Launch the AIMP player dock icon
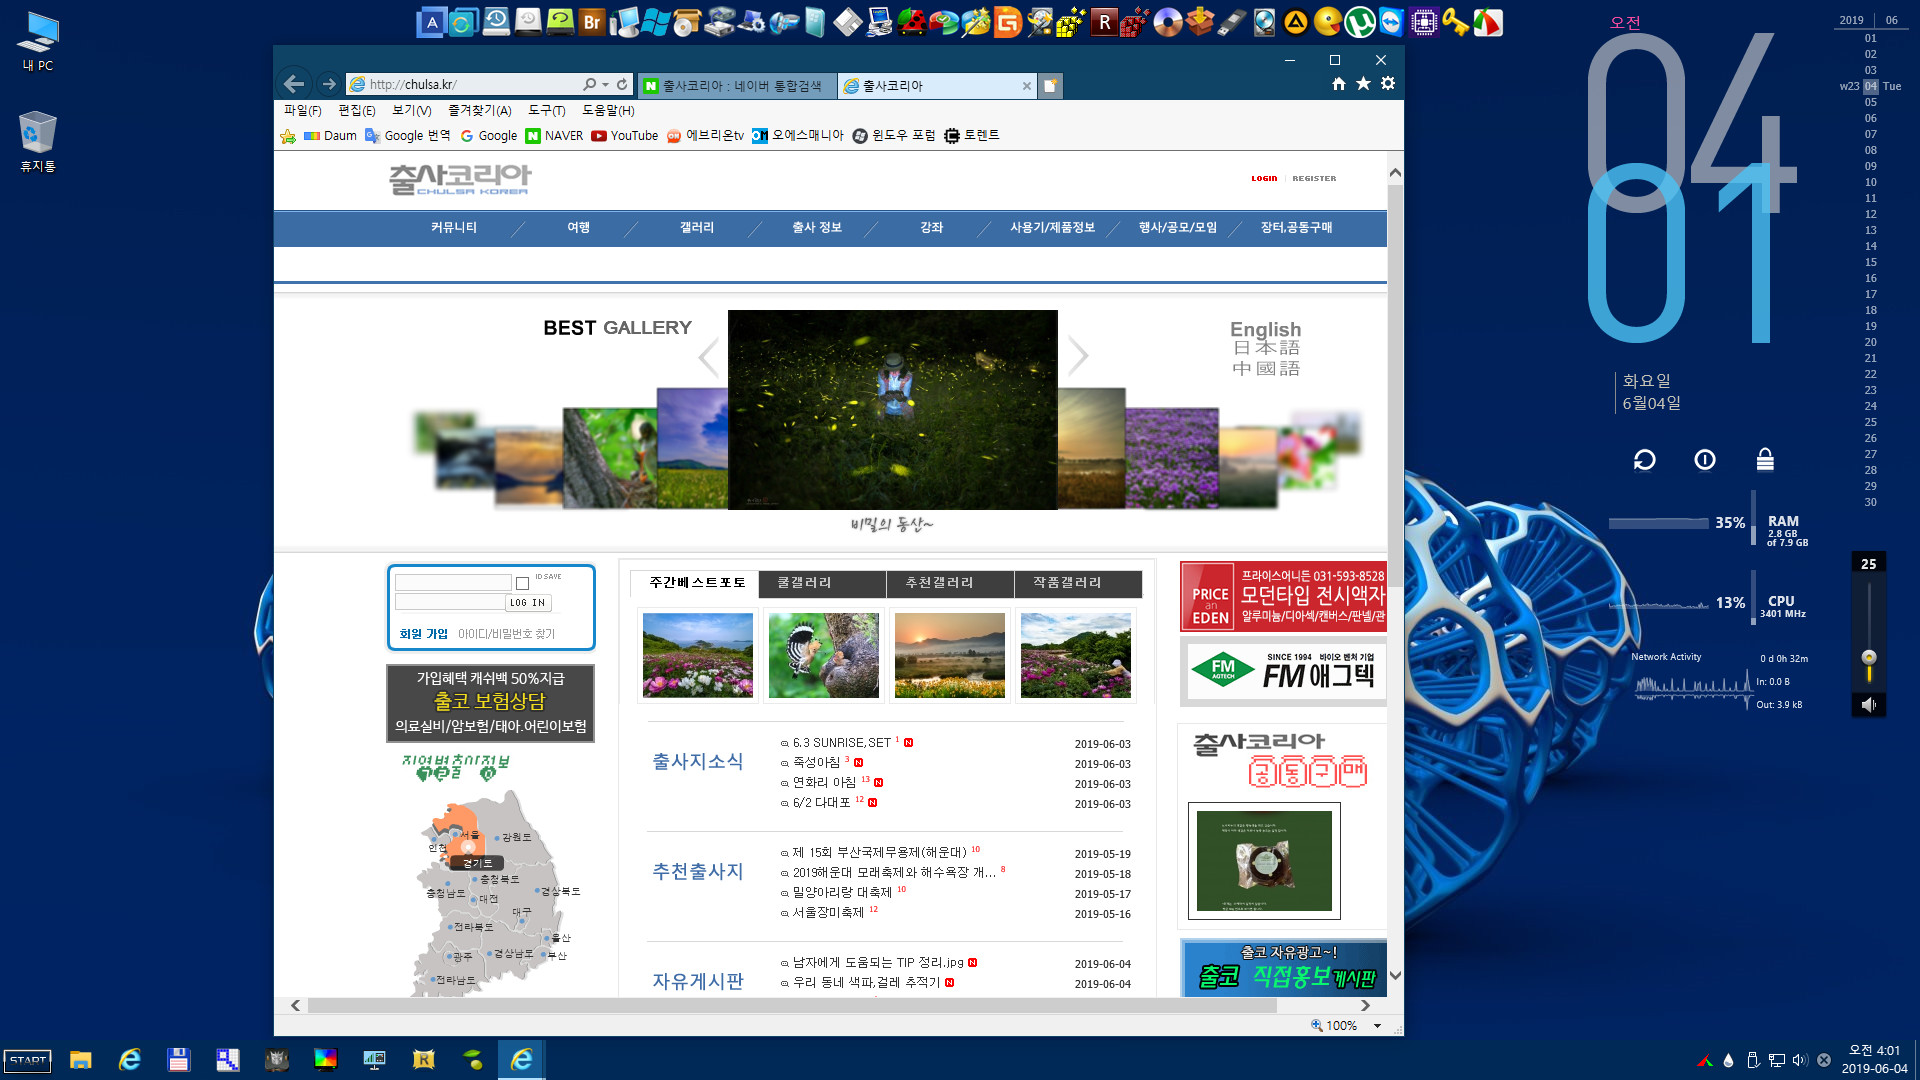 [x=1295, y=22]
